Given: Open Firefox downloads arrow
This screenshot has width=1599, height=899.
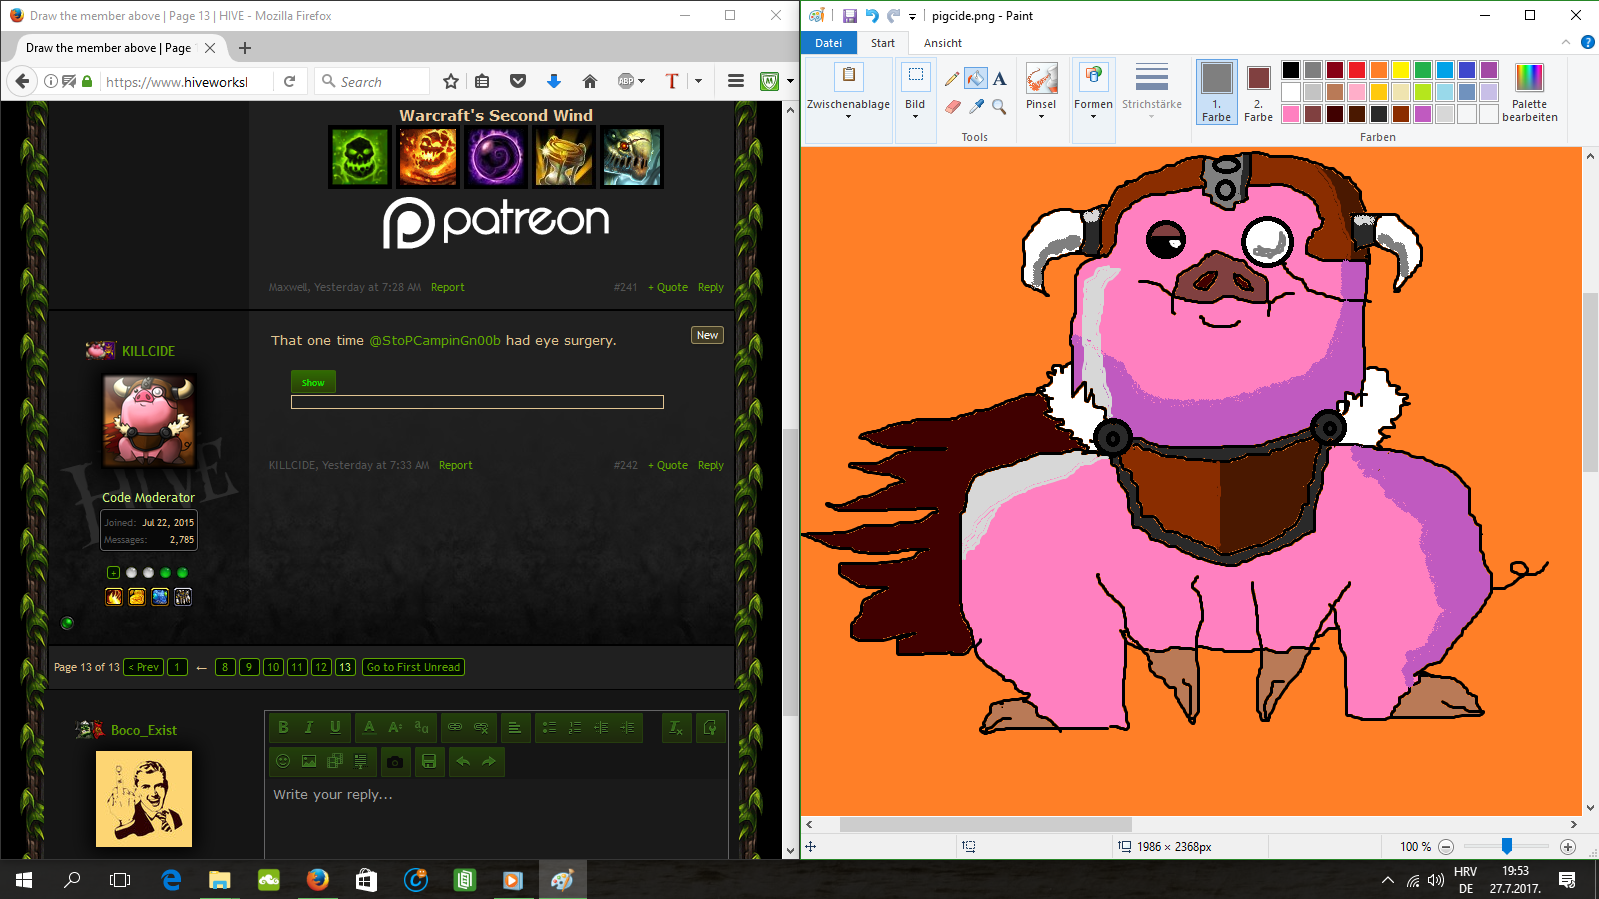Looking at the screenshot, I should 554,82.
